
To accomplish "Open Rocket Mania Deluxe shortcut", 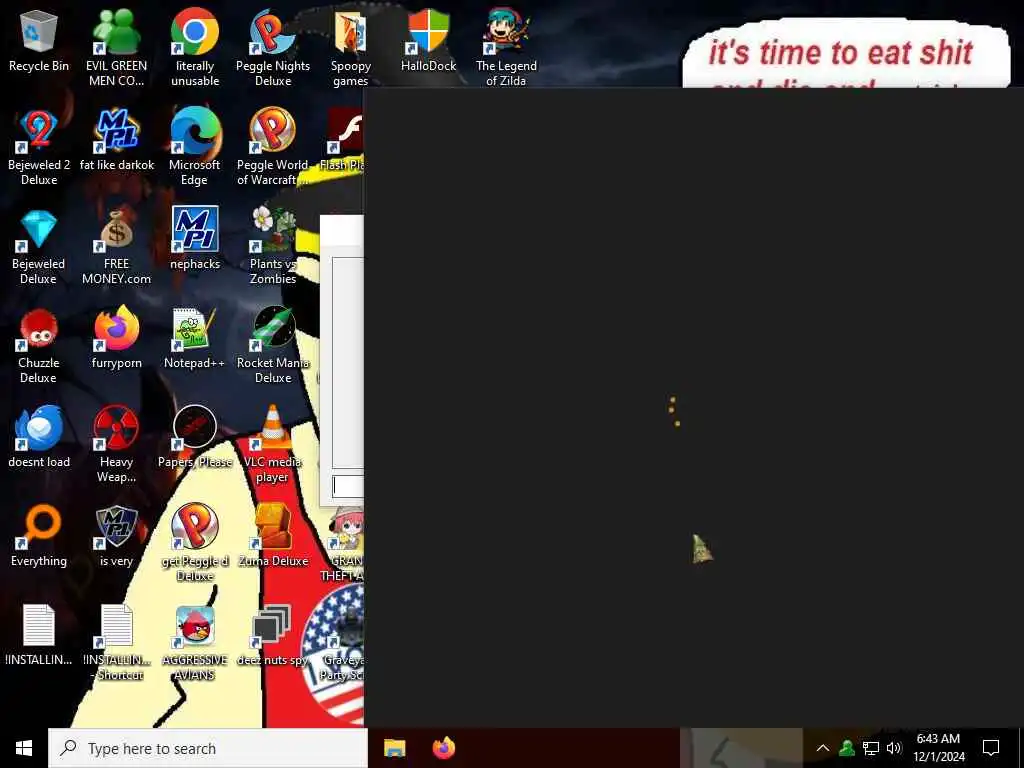I will pyautogui.click(x=273, y=345).
